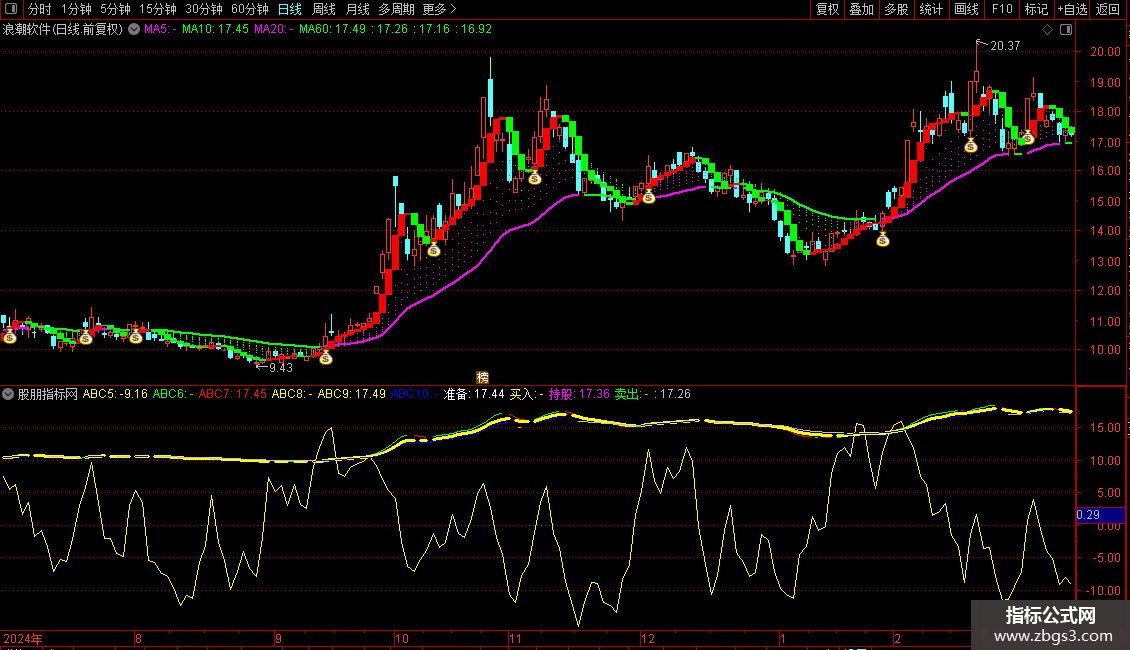This screenshot has height=650, width=1130.
Task: Click money bag signal beside the 9.43 low
Action: pyautogui.click(x=326, y=357)
